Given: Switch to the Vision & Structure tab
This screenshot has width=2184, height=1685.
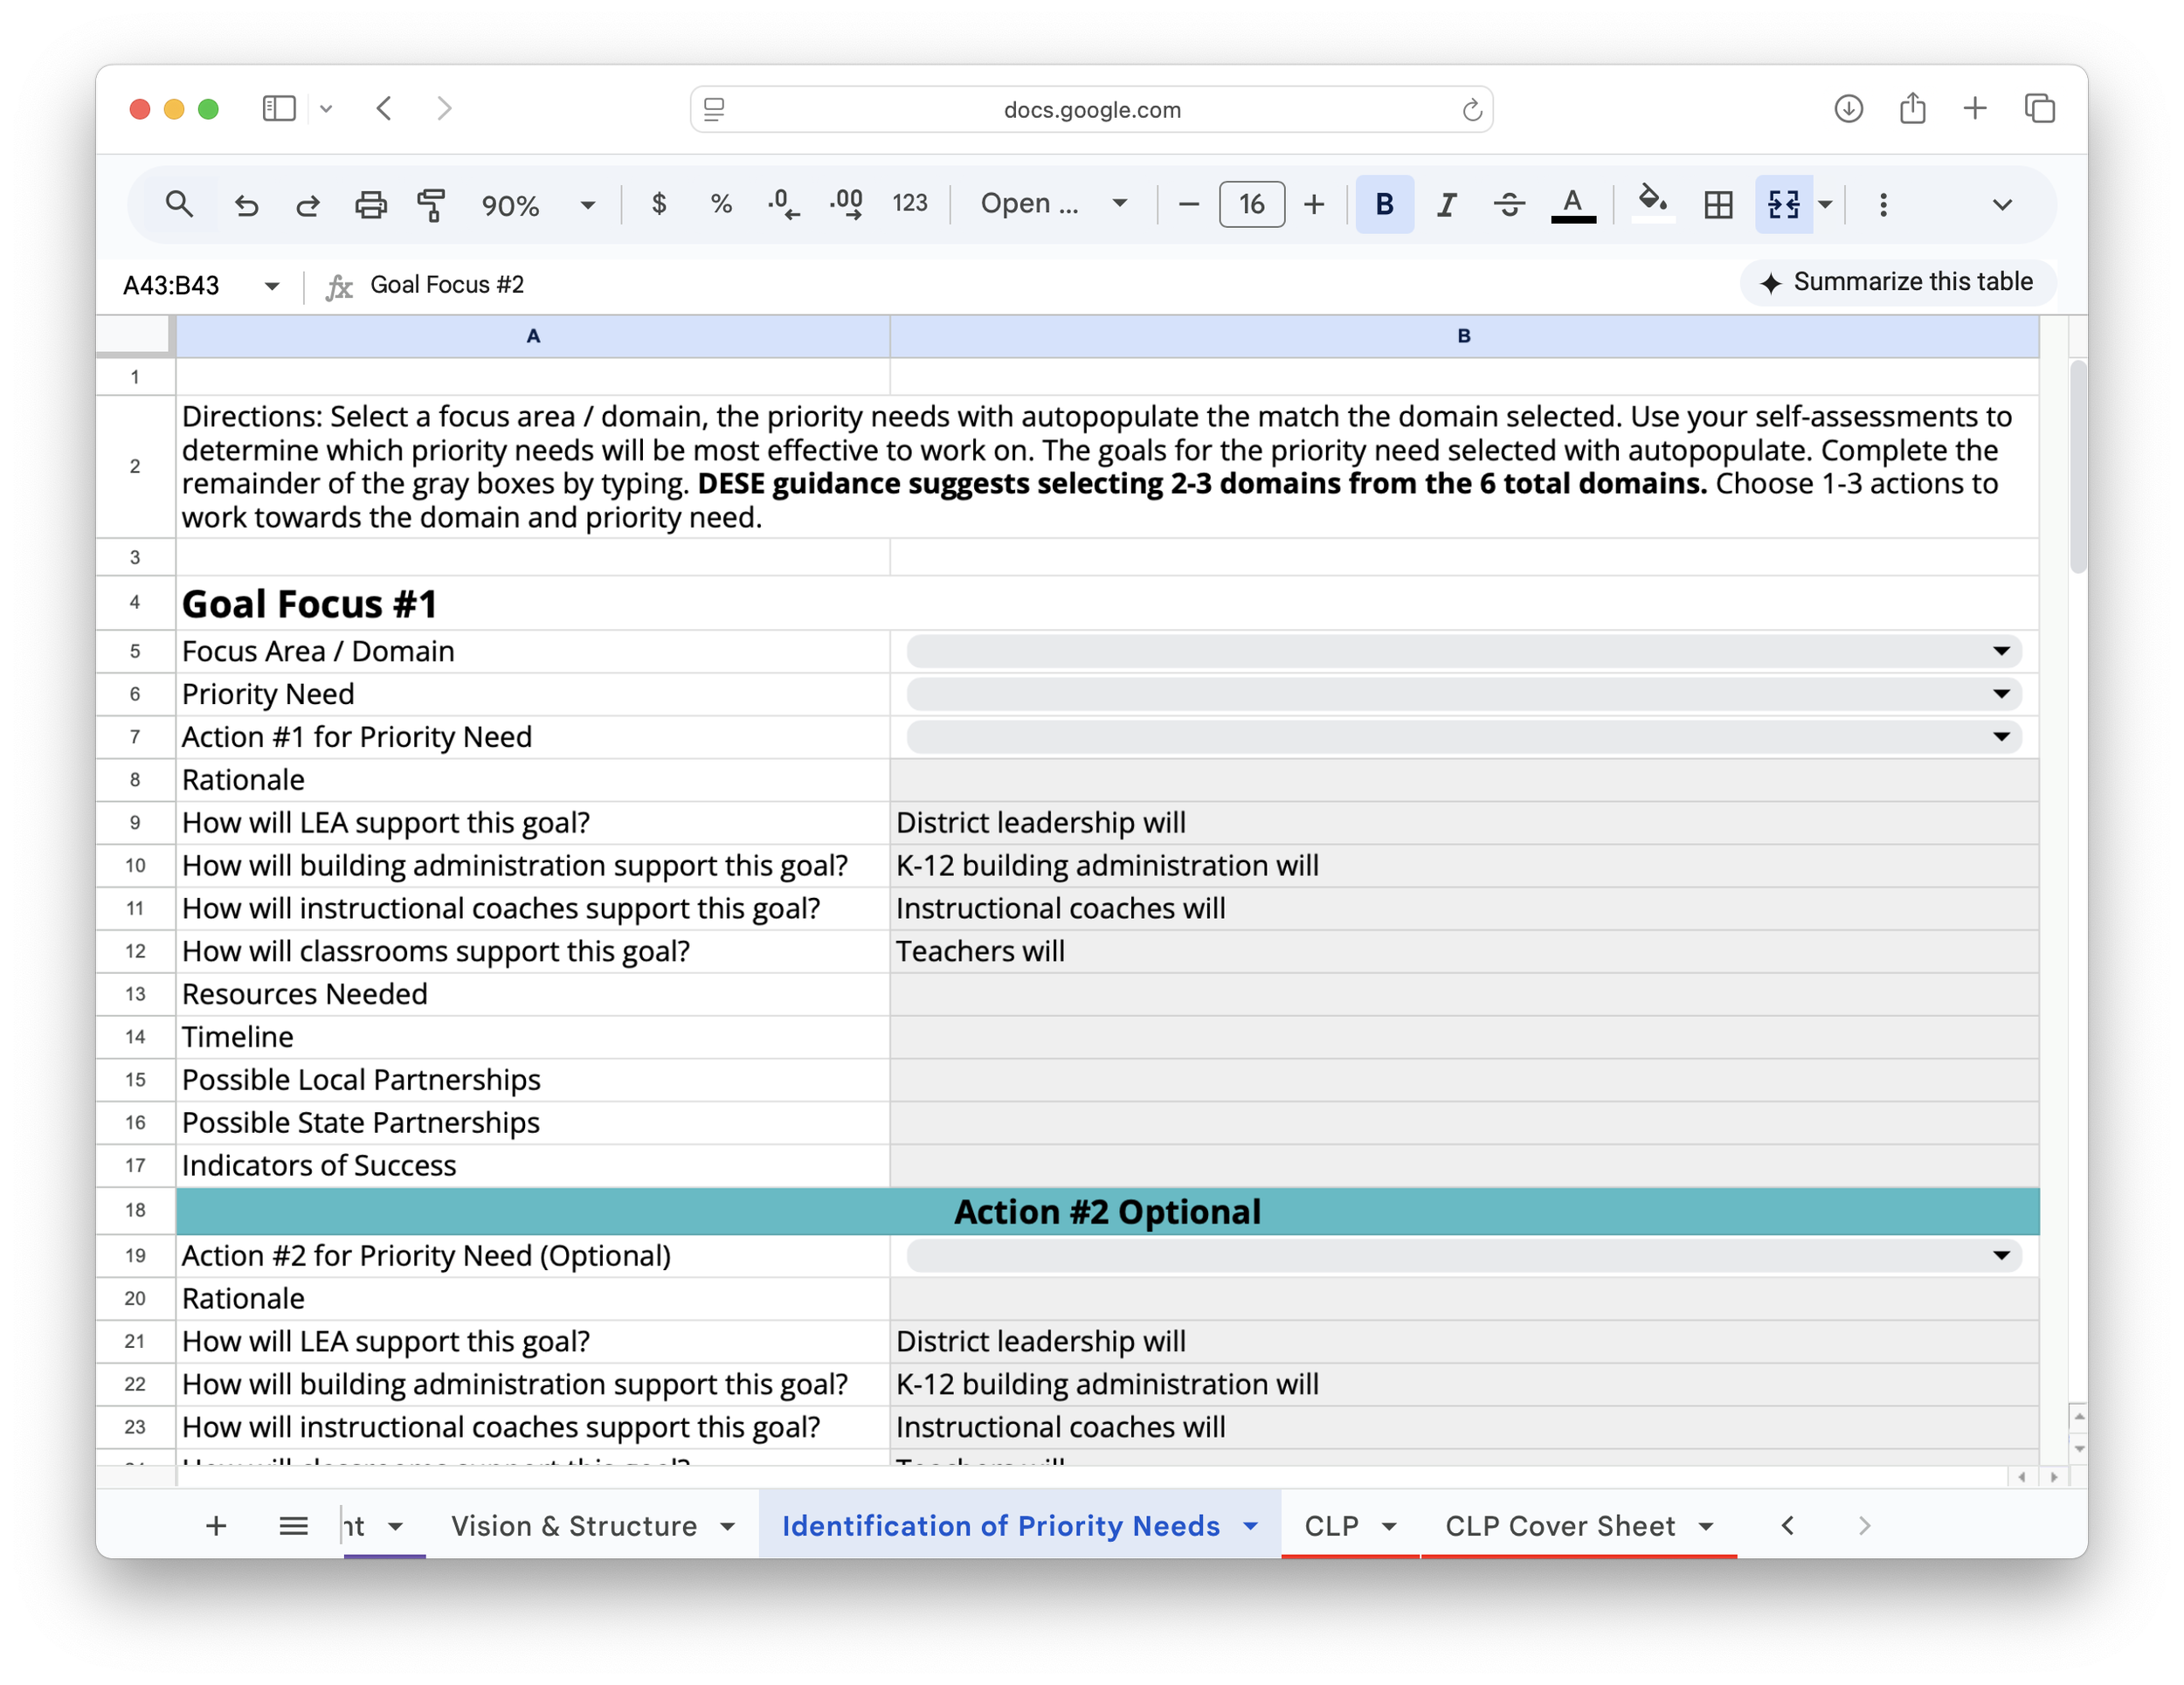Looking at the screenshot, I should [574, 1526].
